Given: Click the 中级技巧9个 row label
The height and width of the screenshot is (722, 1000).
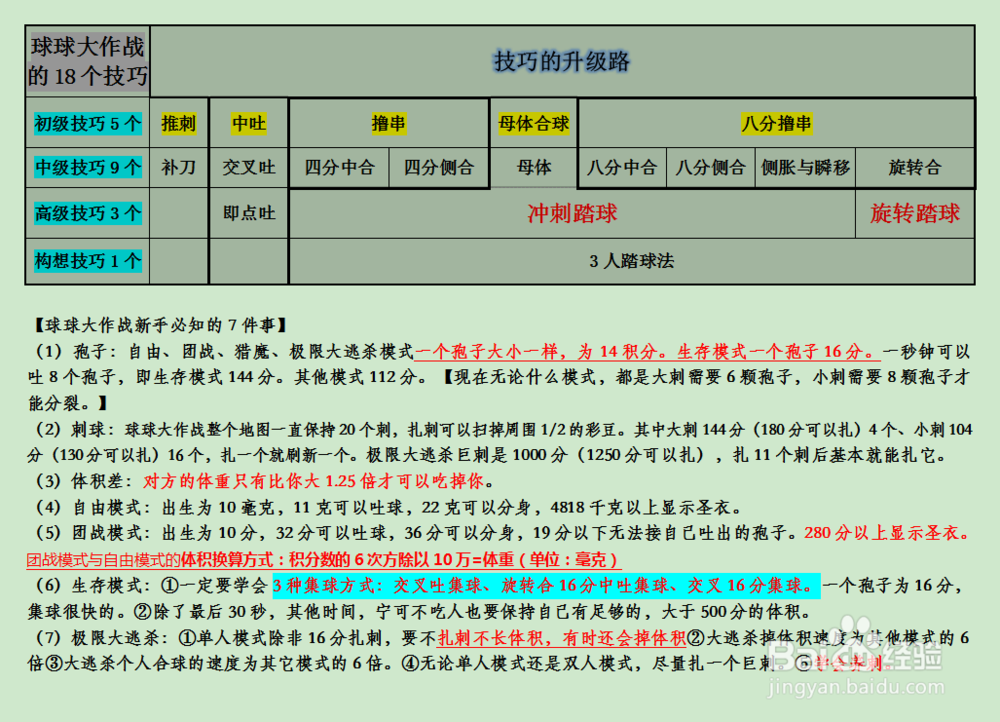Looking at the screenshot, I should tap(86, 167).
